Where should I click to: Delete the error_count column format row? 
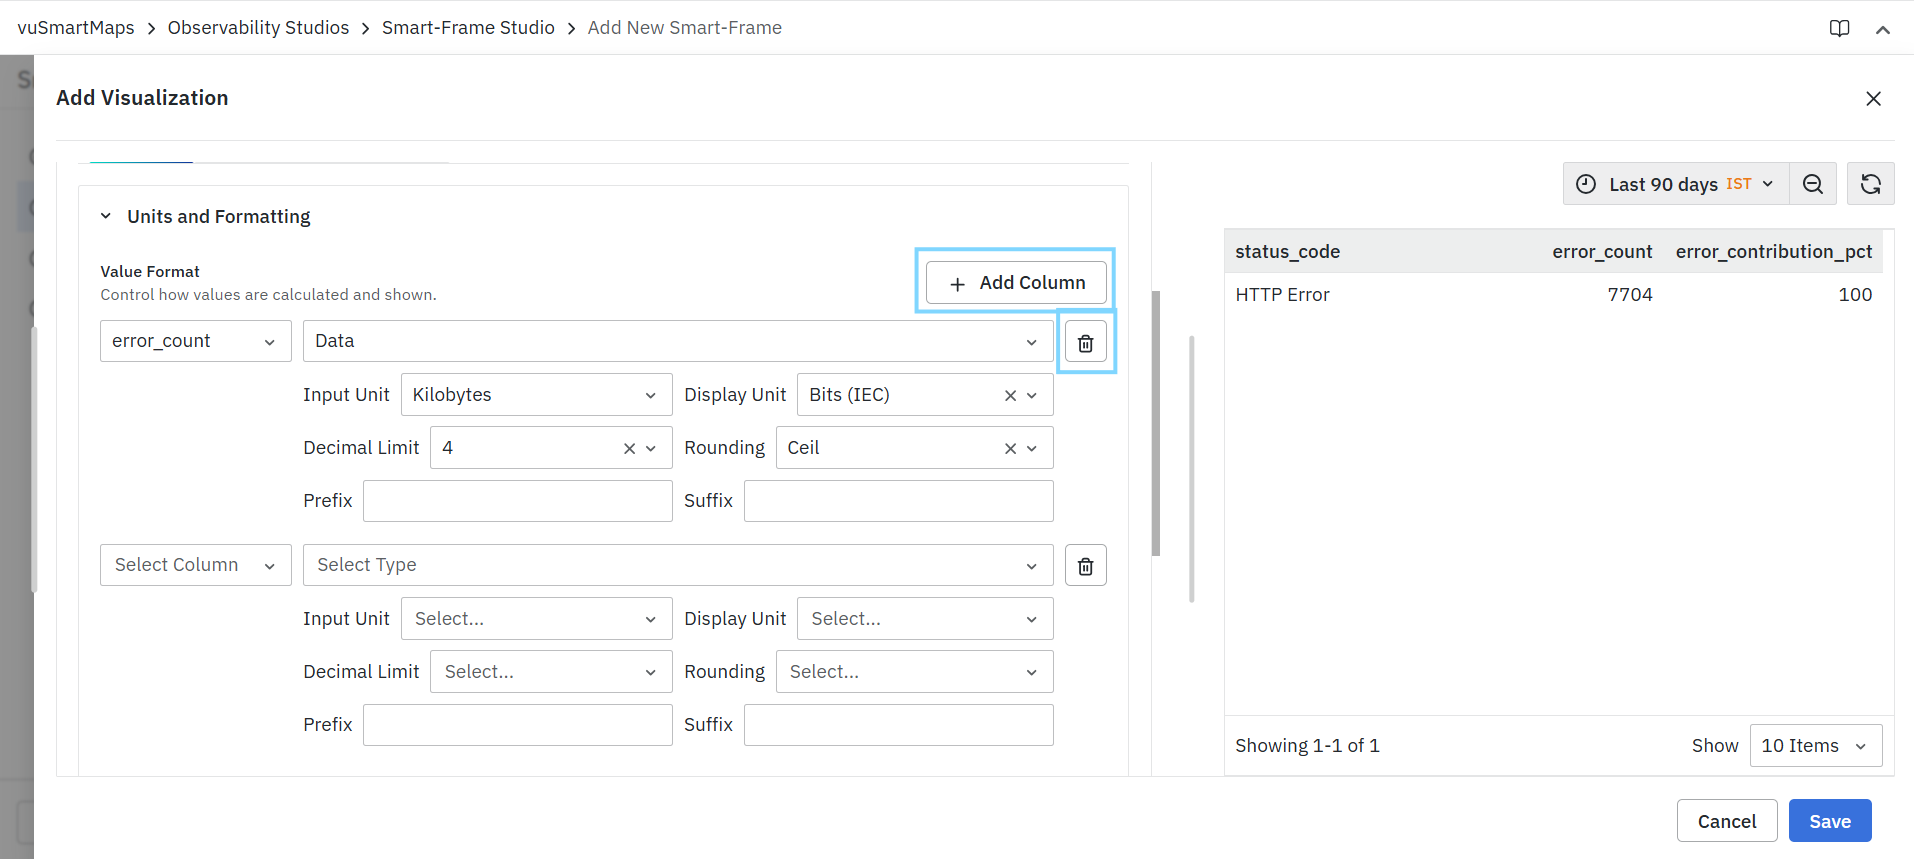(1085, 343)
